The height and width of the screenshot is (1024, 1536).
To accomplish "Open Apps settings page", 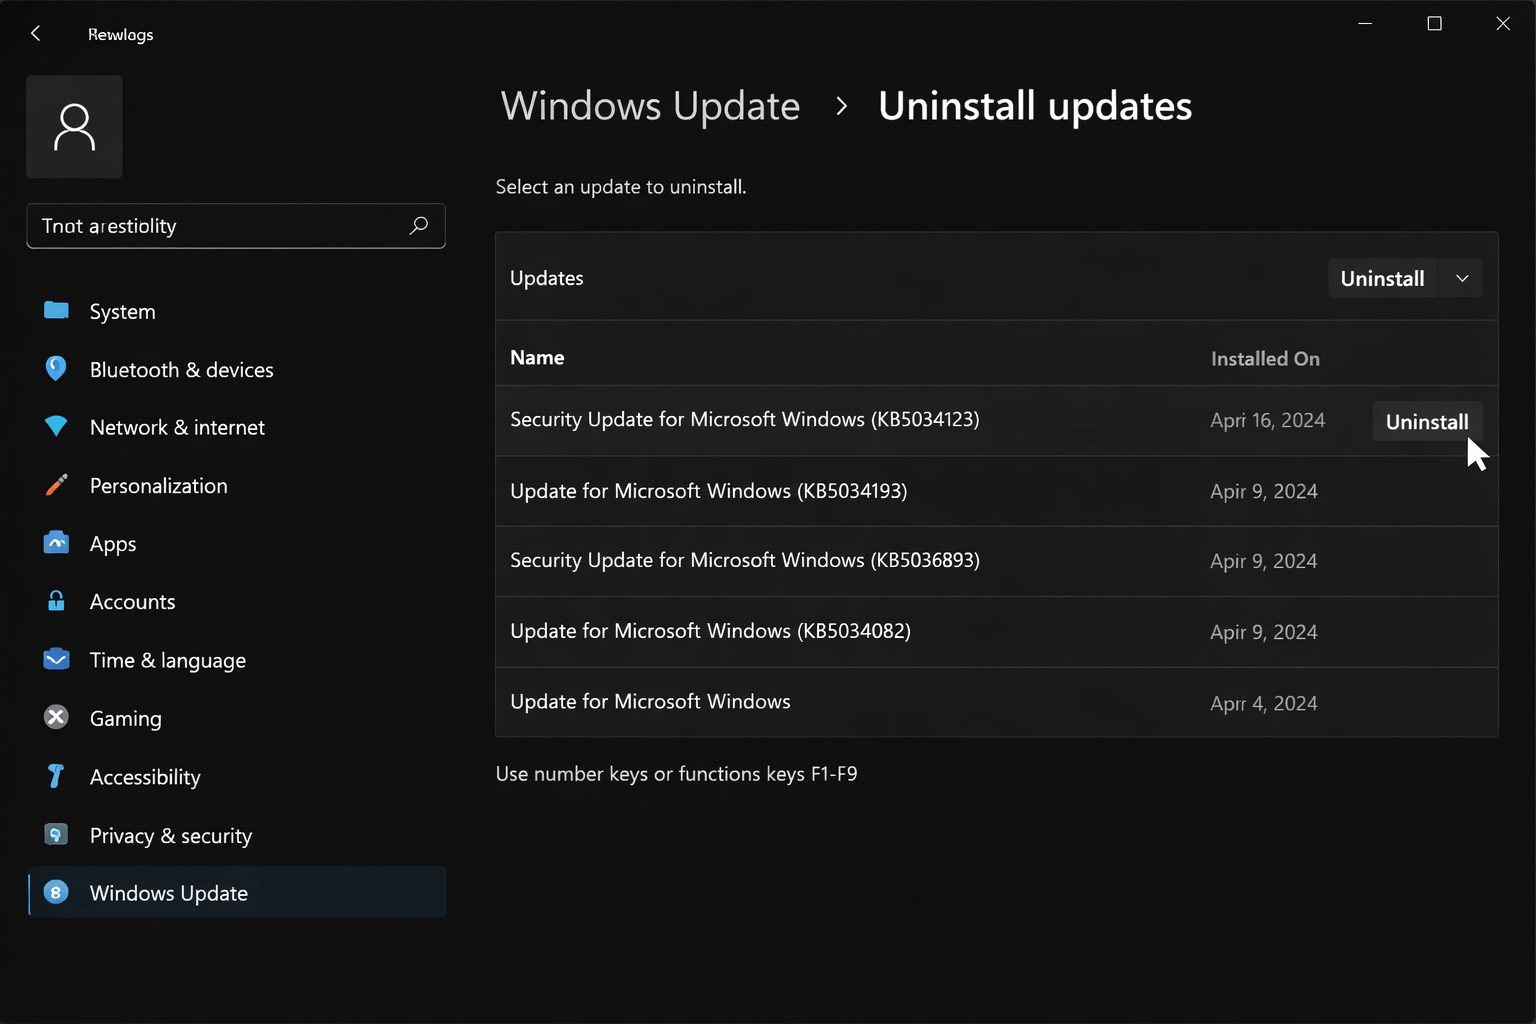I will [x=236, y=543].
